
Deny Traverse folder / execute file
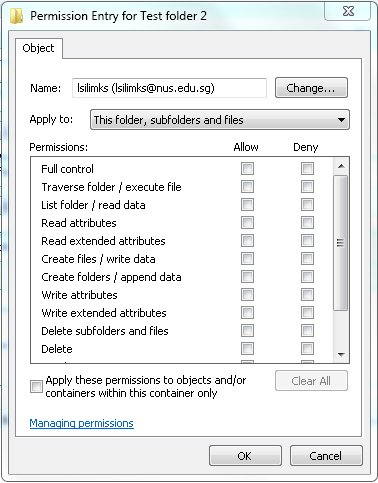click(x=307, y=187)
